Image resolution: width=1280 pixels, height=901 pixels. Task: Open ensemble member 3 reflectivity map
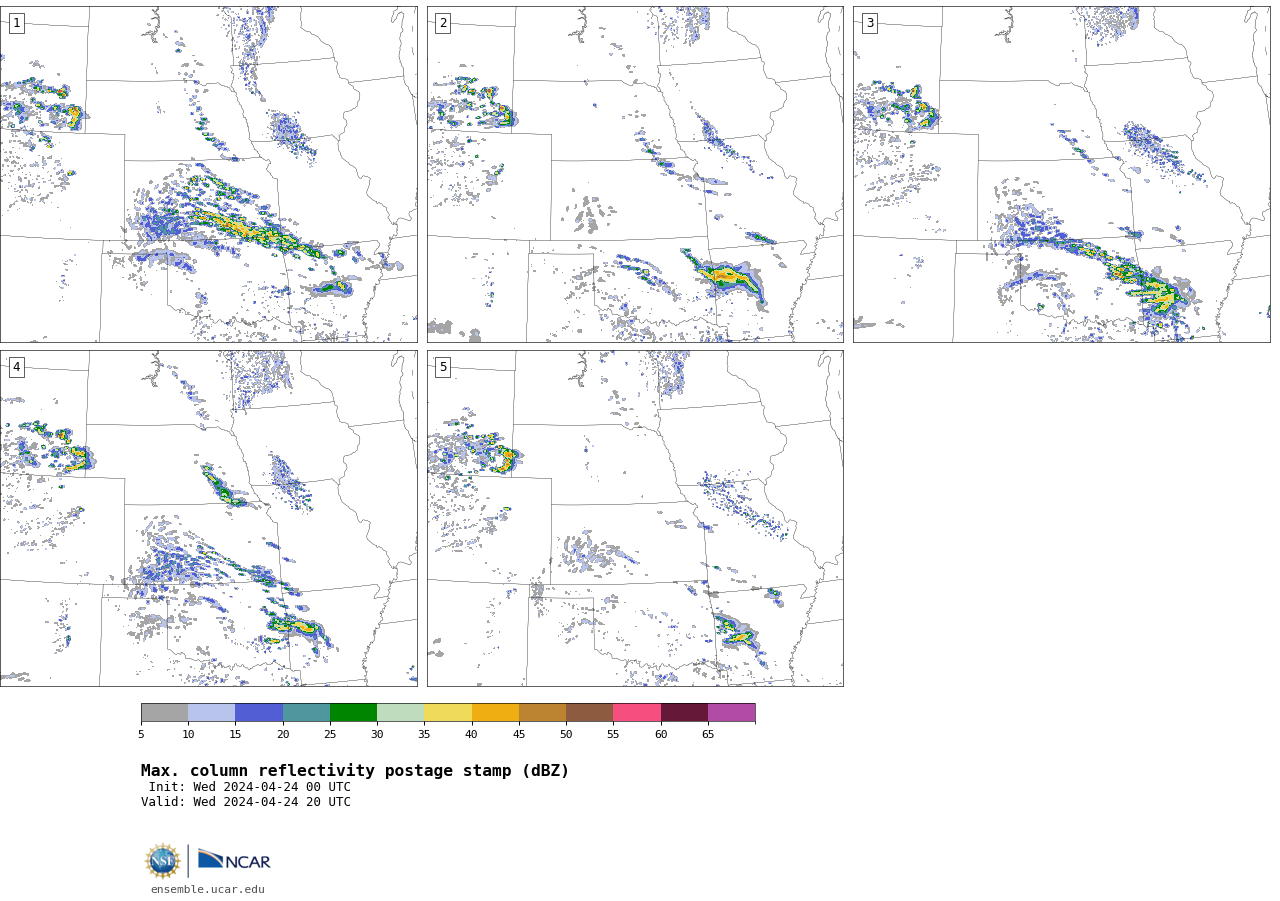1061,174
